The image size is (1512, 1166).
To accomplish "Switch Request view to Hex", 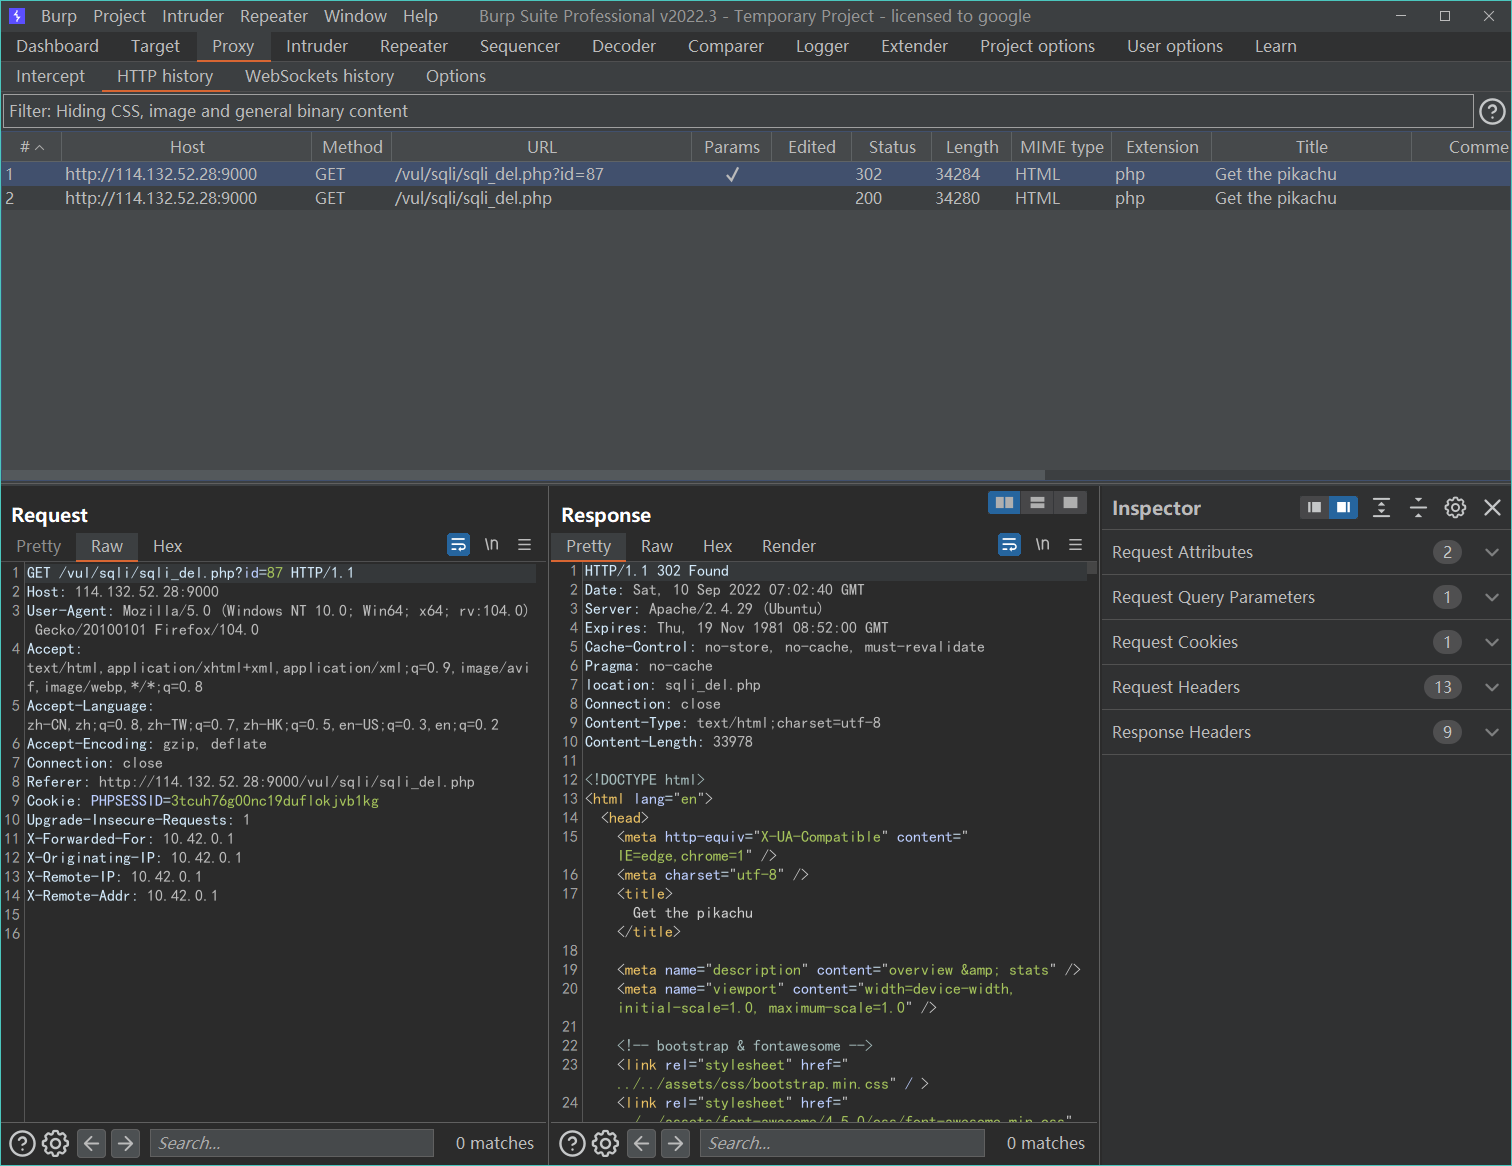I will [167, 546].
